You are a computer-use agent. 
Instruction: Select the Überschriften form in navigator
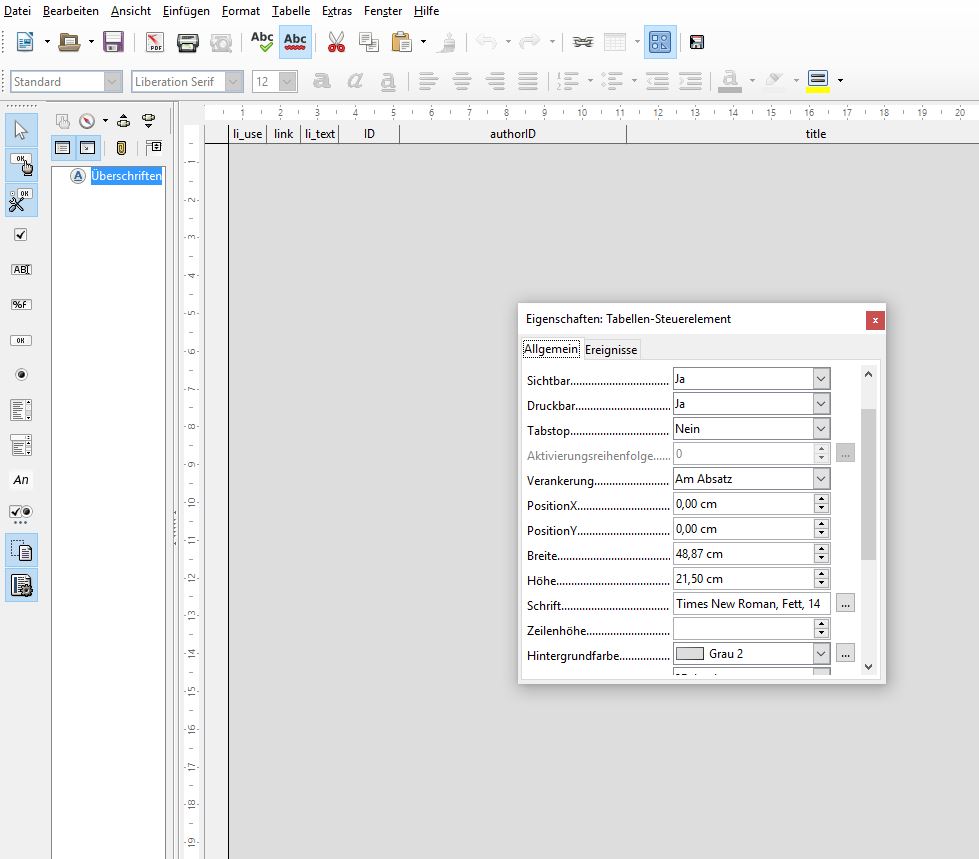(126, 176)
